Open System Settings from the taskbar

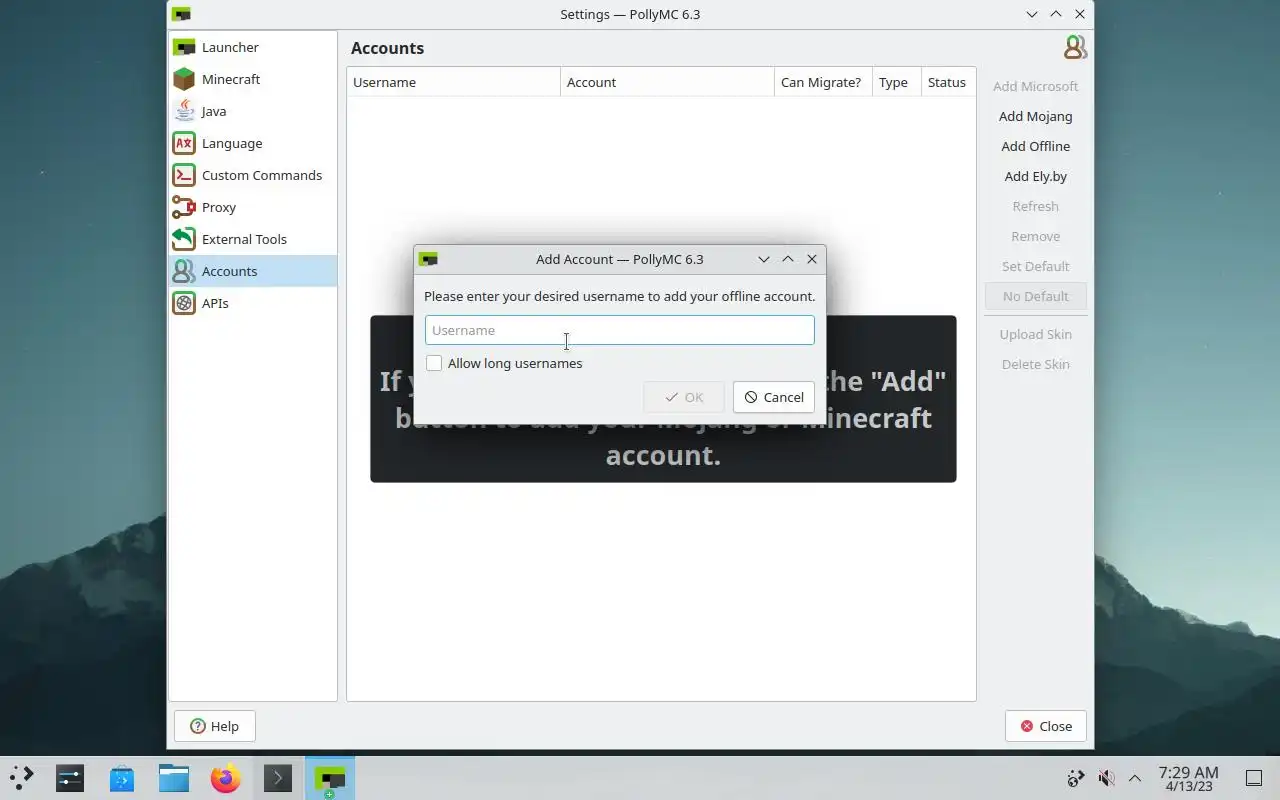(x=70, y=778)
